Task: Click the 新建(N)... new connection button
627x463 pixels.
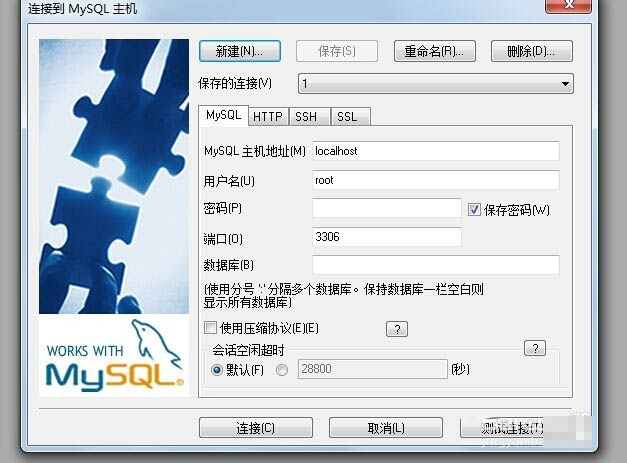Action: 240,51
